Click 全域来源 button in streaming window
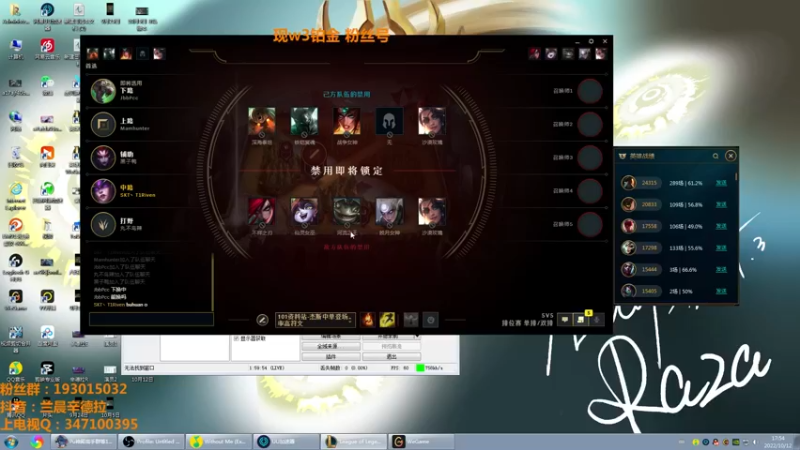This screenshot has width=800, height=450. point(331,346)
